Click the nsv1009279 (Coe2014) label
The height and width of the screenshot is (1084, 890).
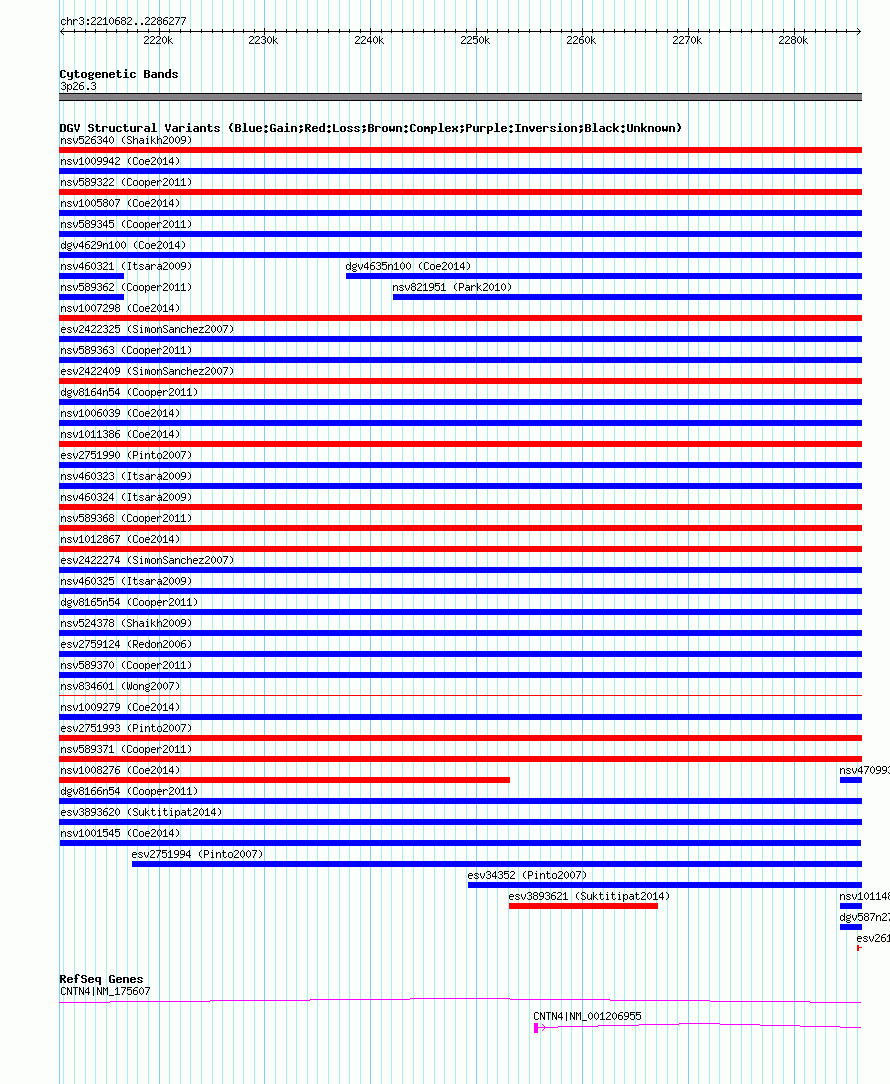[120, 707]
